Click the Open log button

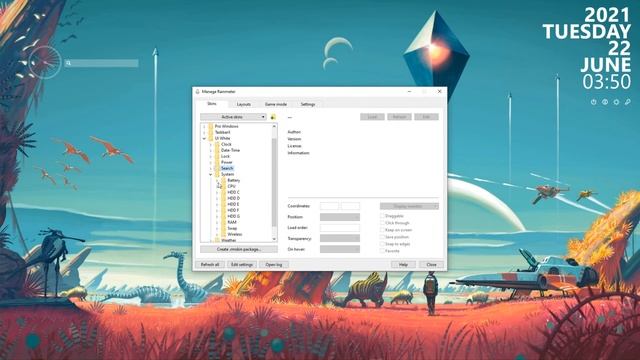[x=274, y=264]
